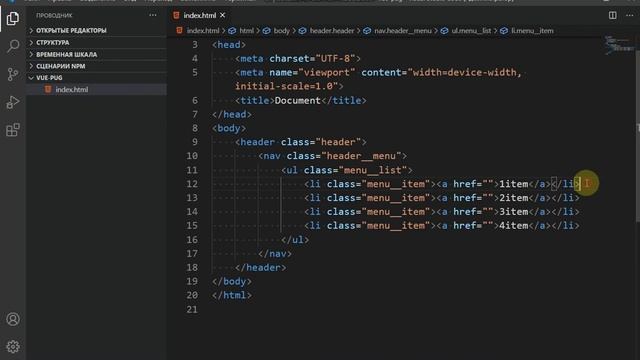Expand the СЦЕНАРИИ NPM section
Screen dimensions: 640x360
[x=97, y=66]
